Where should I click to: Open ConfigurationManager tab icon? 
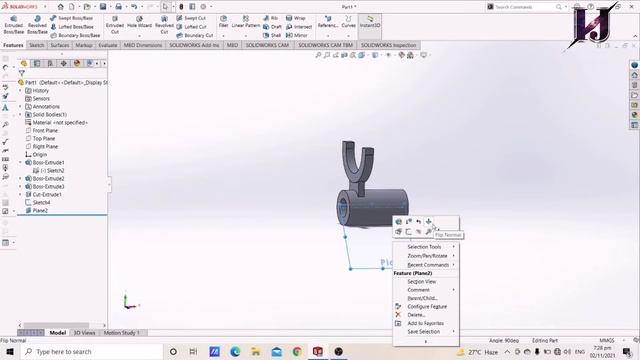point(50,63)
